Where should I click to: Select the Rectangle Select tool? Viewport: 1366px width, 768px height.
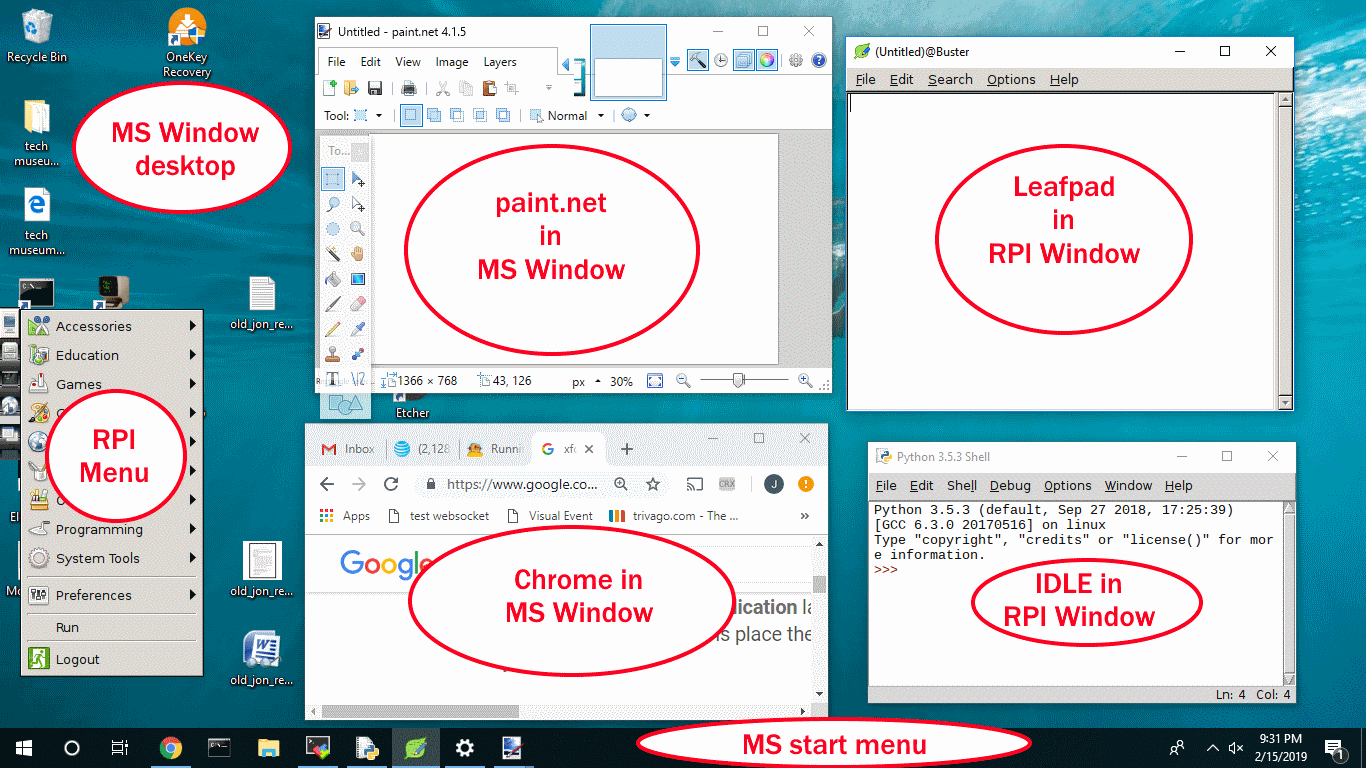coord(333,179)
